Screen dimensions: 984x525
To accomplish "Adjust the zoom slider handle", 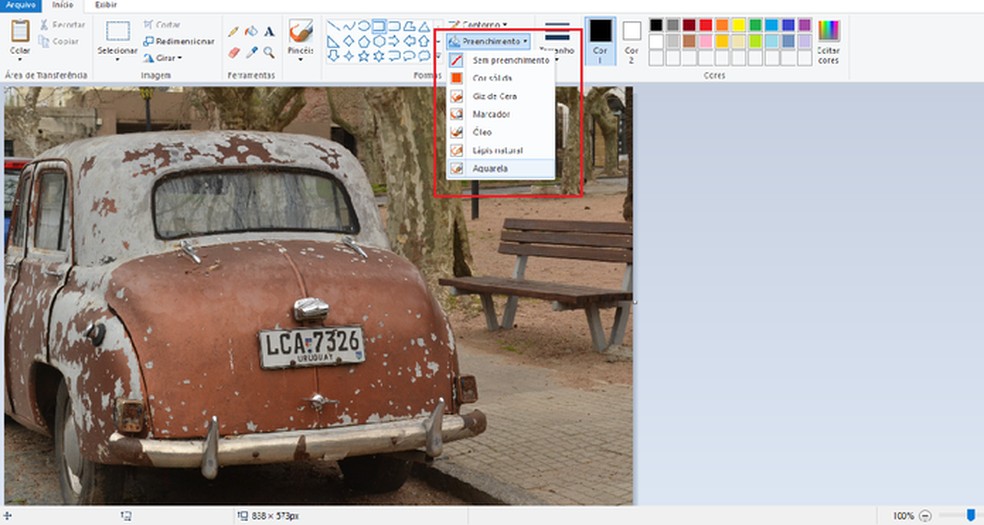I will (x=971, y=516).
